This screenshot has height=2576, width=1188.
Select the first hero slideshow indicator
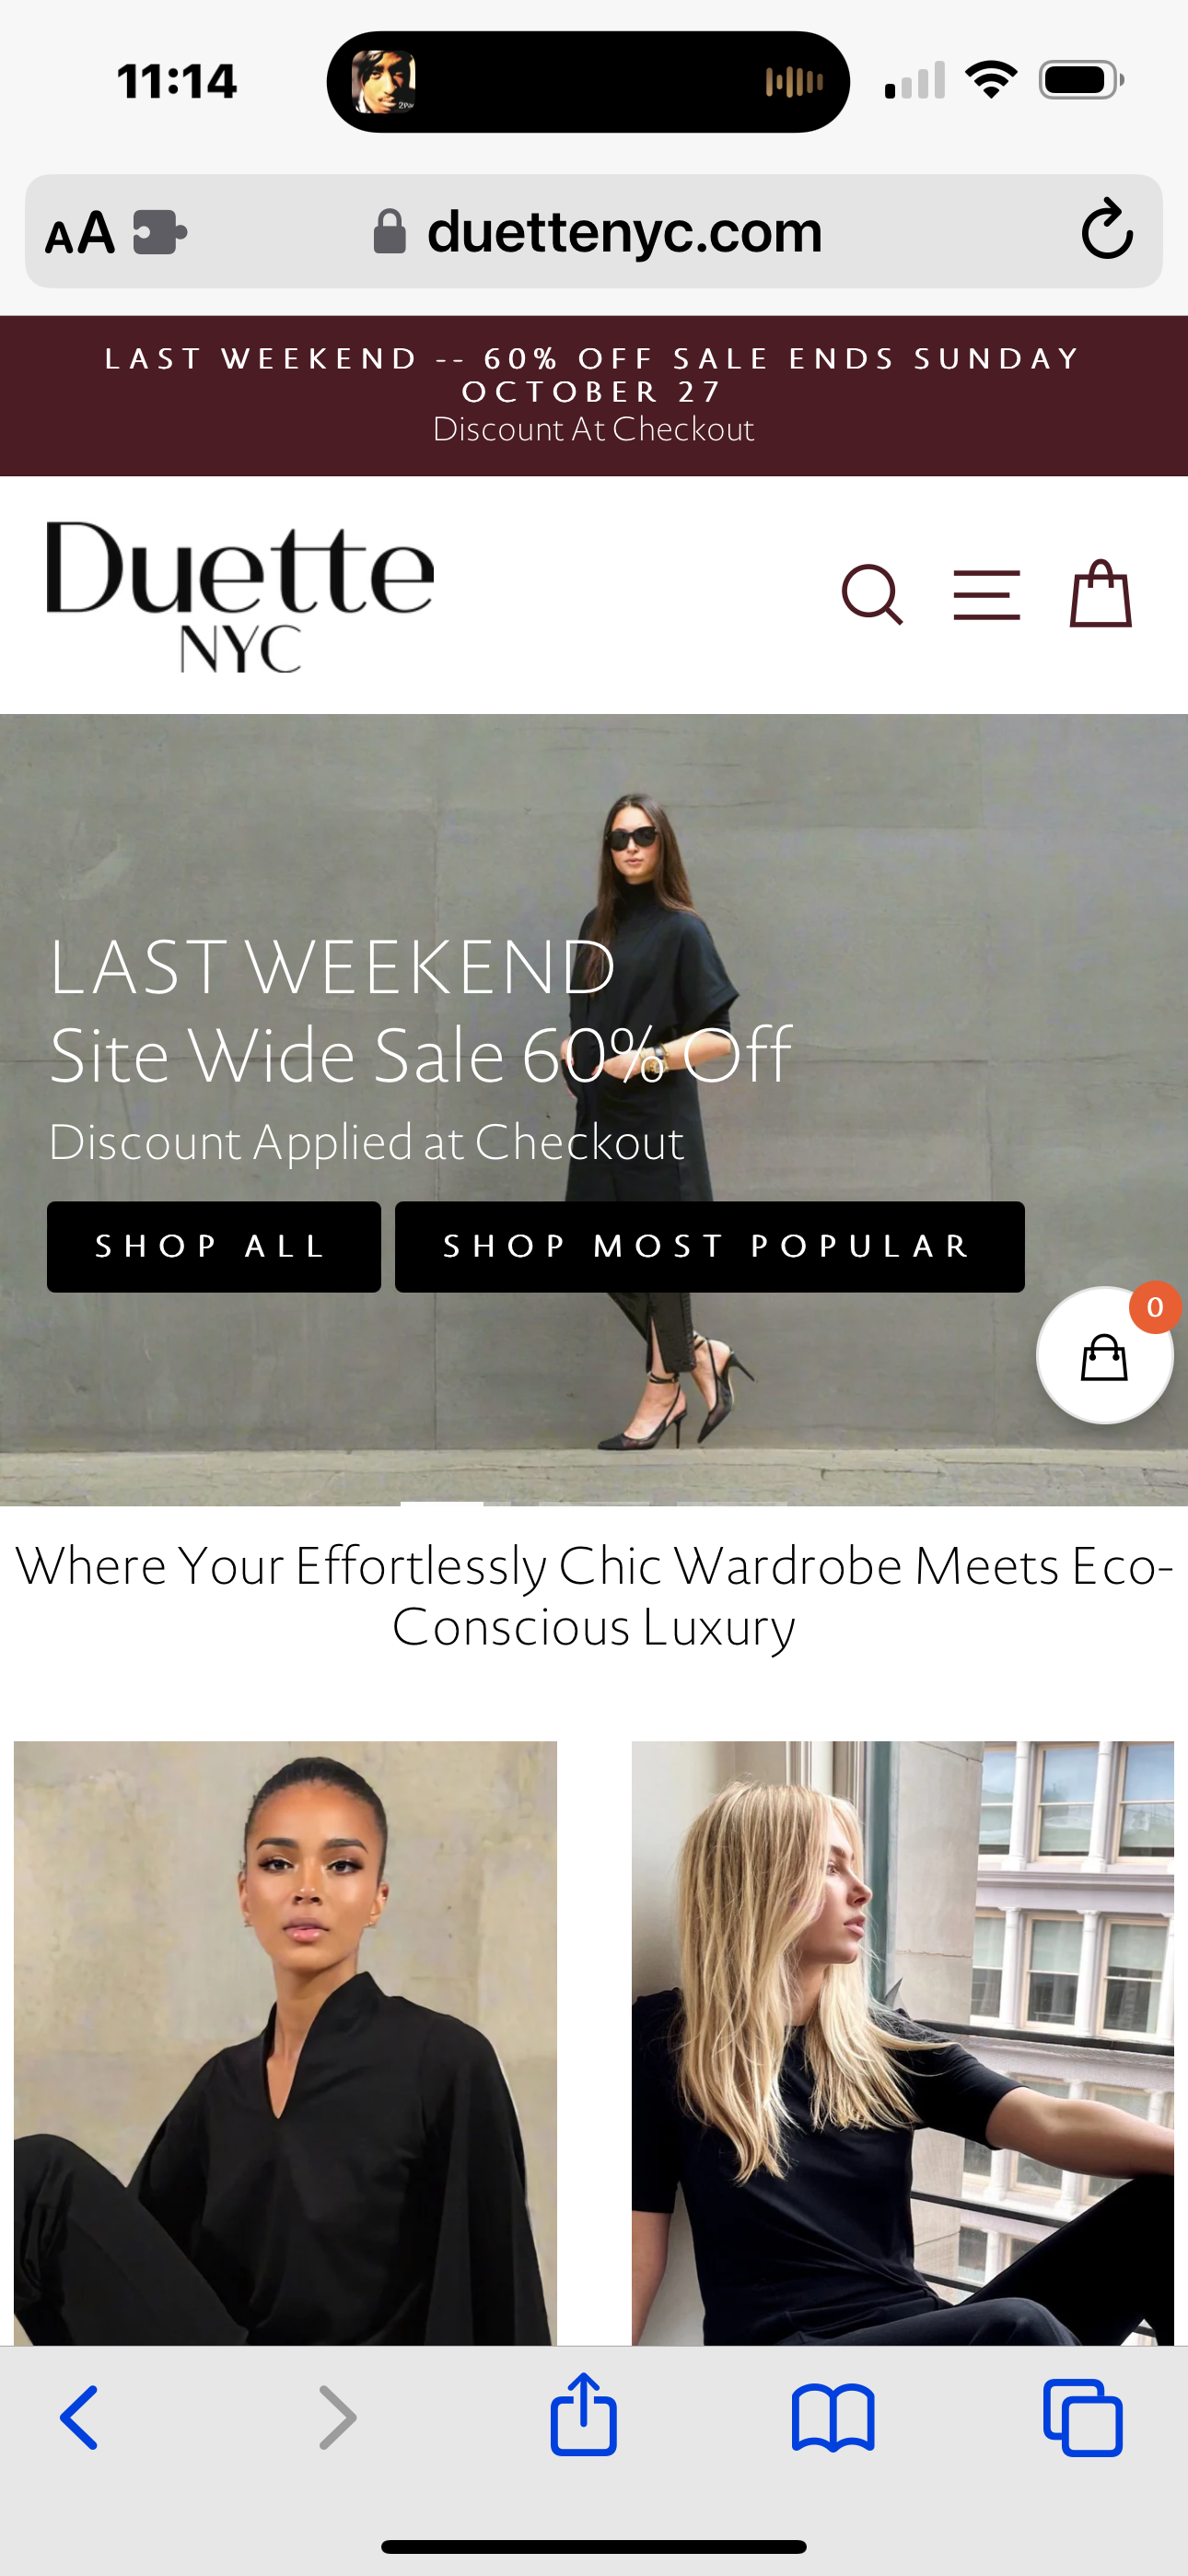coord(442,1503)
